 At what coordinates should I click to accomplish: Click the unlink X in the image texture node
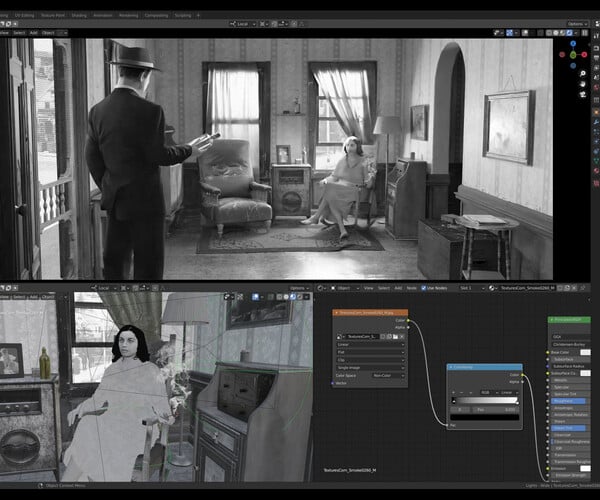tap(402, 337)
